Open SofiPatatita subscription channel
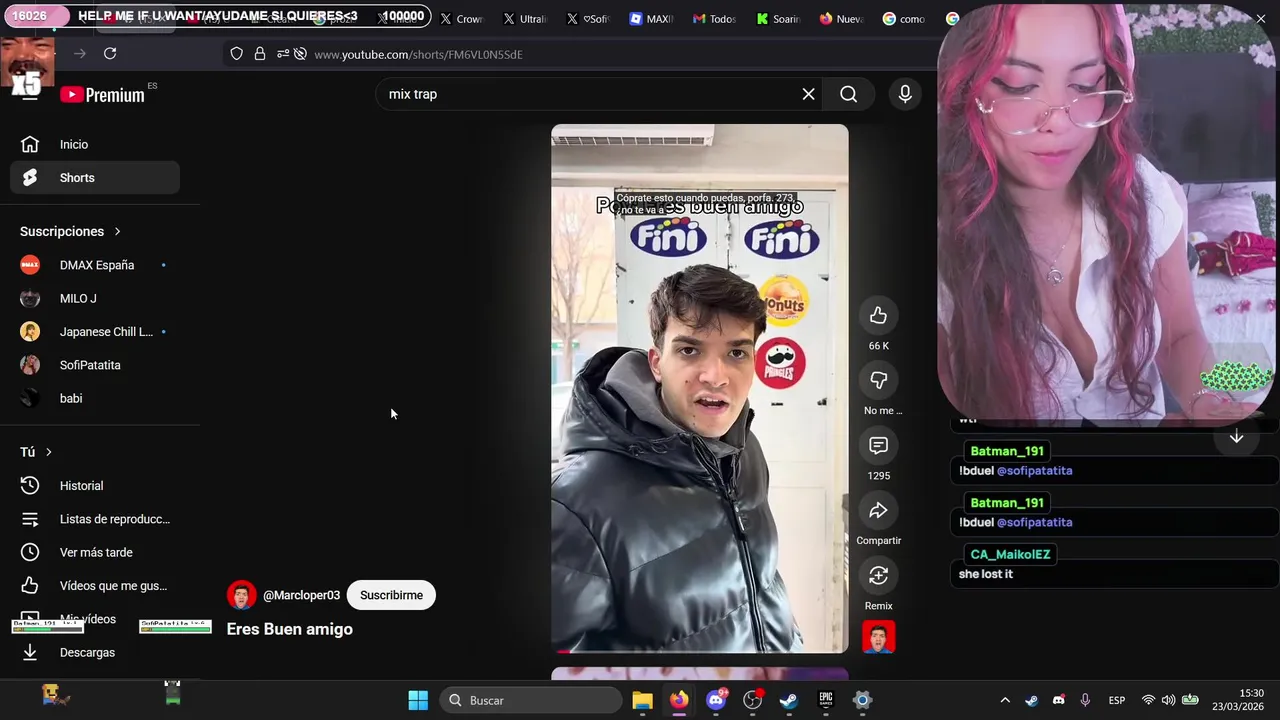This screenshot has height=720, width=1280. click(95, 365)
